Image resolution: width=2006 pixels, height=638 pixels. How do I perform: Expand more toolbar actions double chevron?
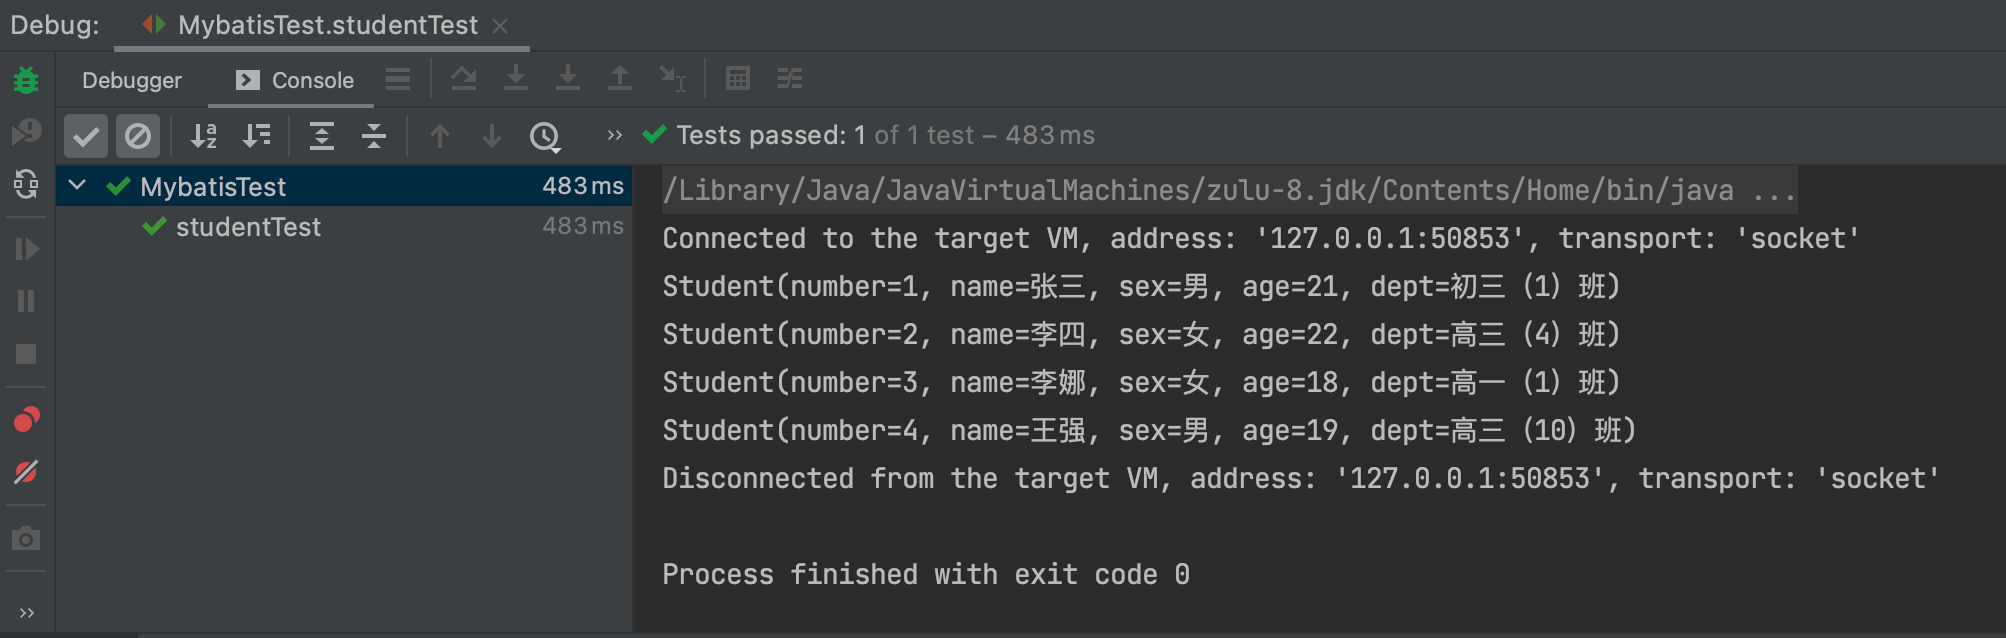tap(614, 135)
